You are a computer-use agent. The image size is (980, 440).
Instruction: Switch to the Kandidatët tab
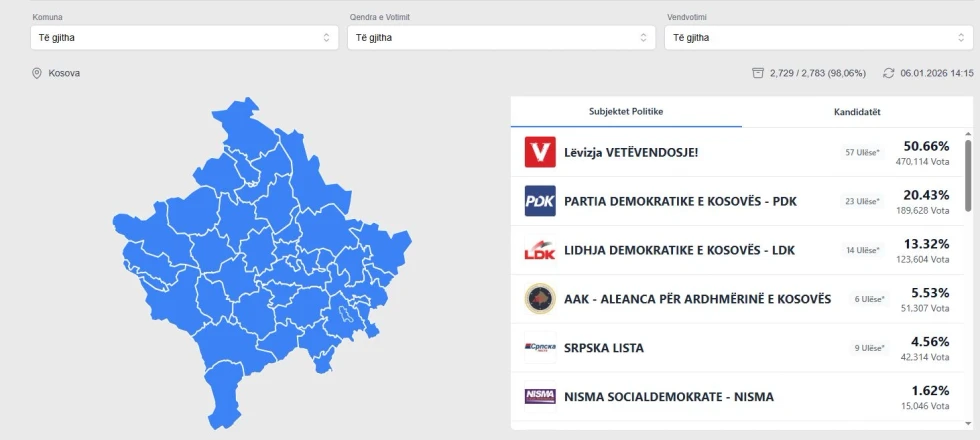pos(857,112)
